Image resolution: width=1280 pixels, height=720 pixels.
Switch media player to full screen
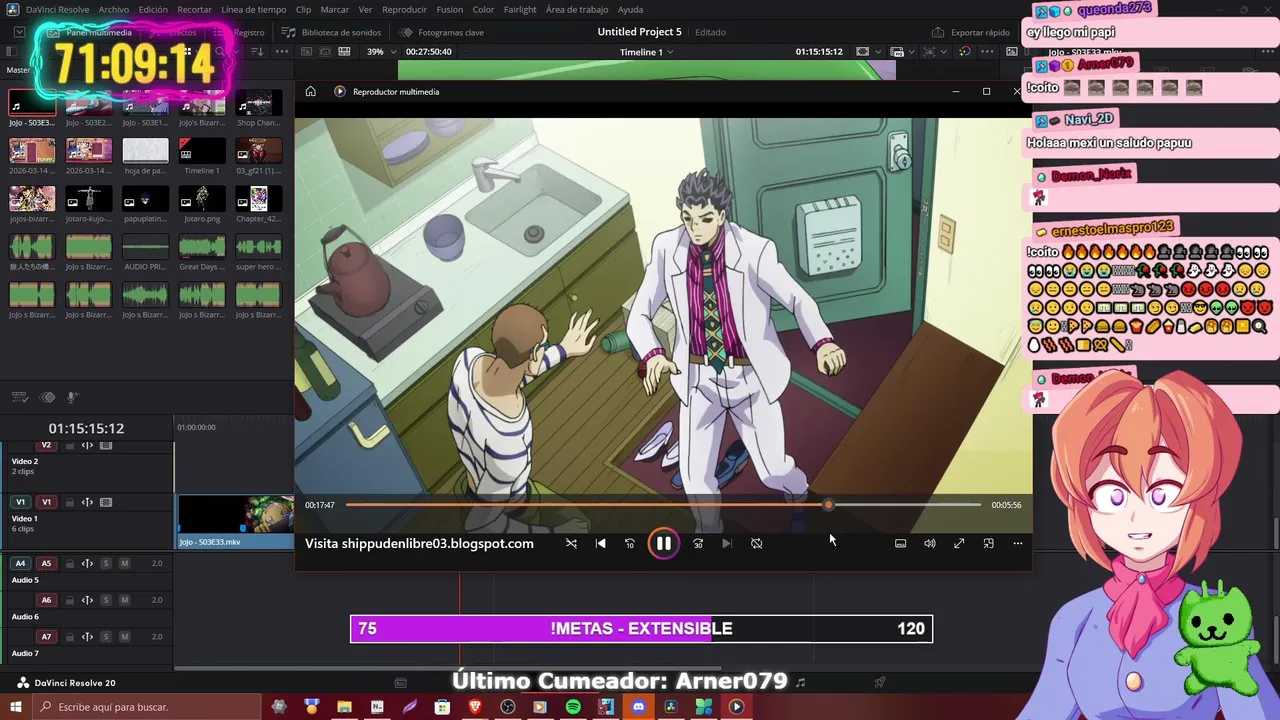pyautogui.click(x=959, y=543)
